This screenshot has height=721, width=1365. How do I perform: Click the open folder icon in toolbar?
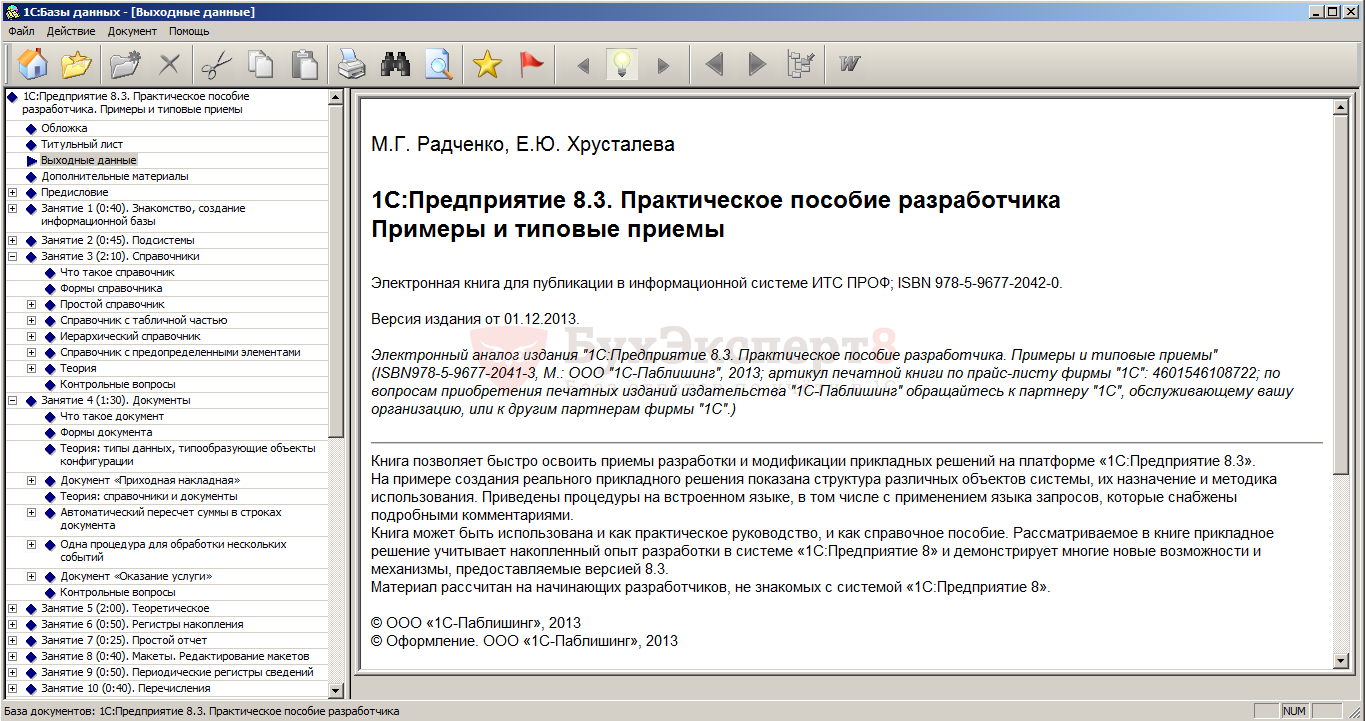[77, 65]
